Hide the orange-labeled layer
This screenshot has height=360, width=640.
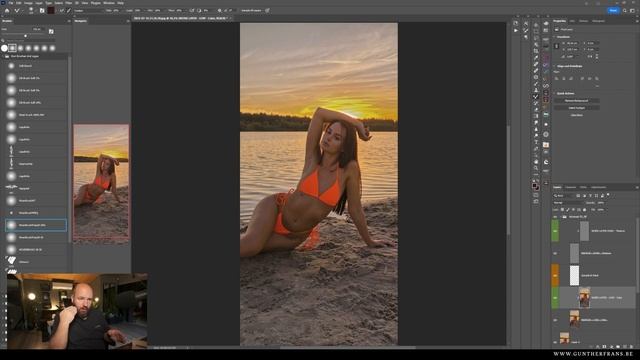pos(555,276)
